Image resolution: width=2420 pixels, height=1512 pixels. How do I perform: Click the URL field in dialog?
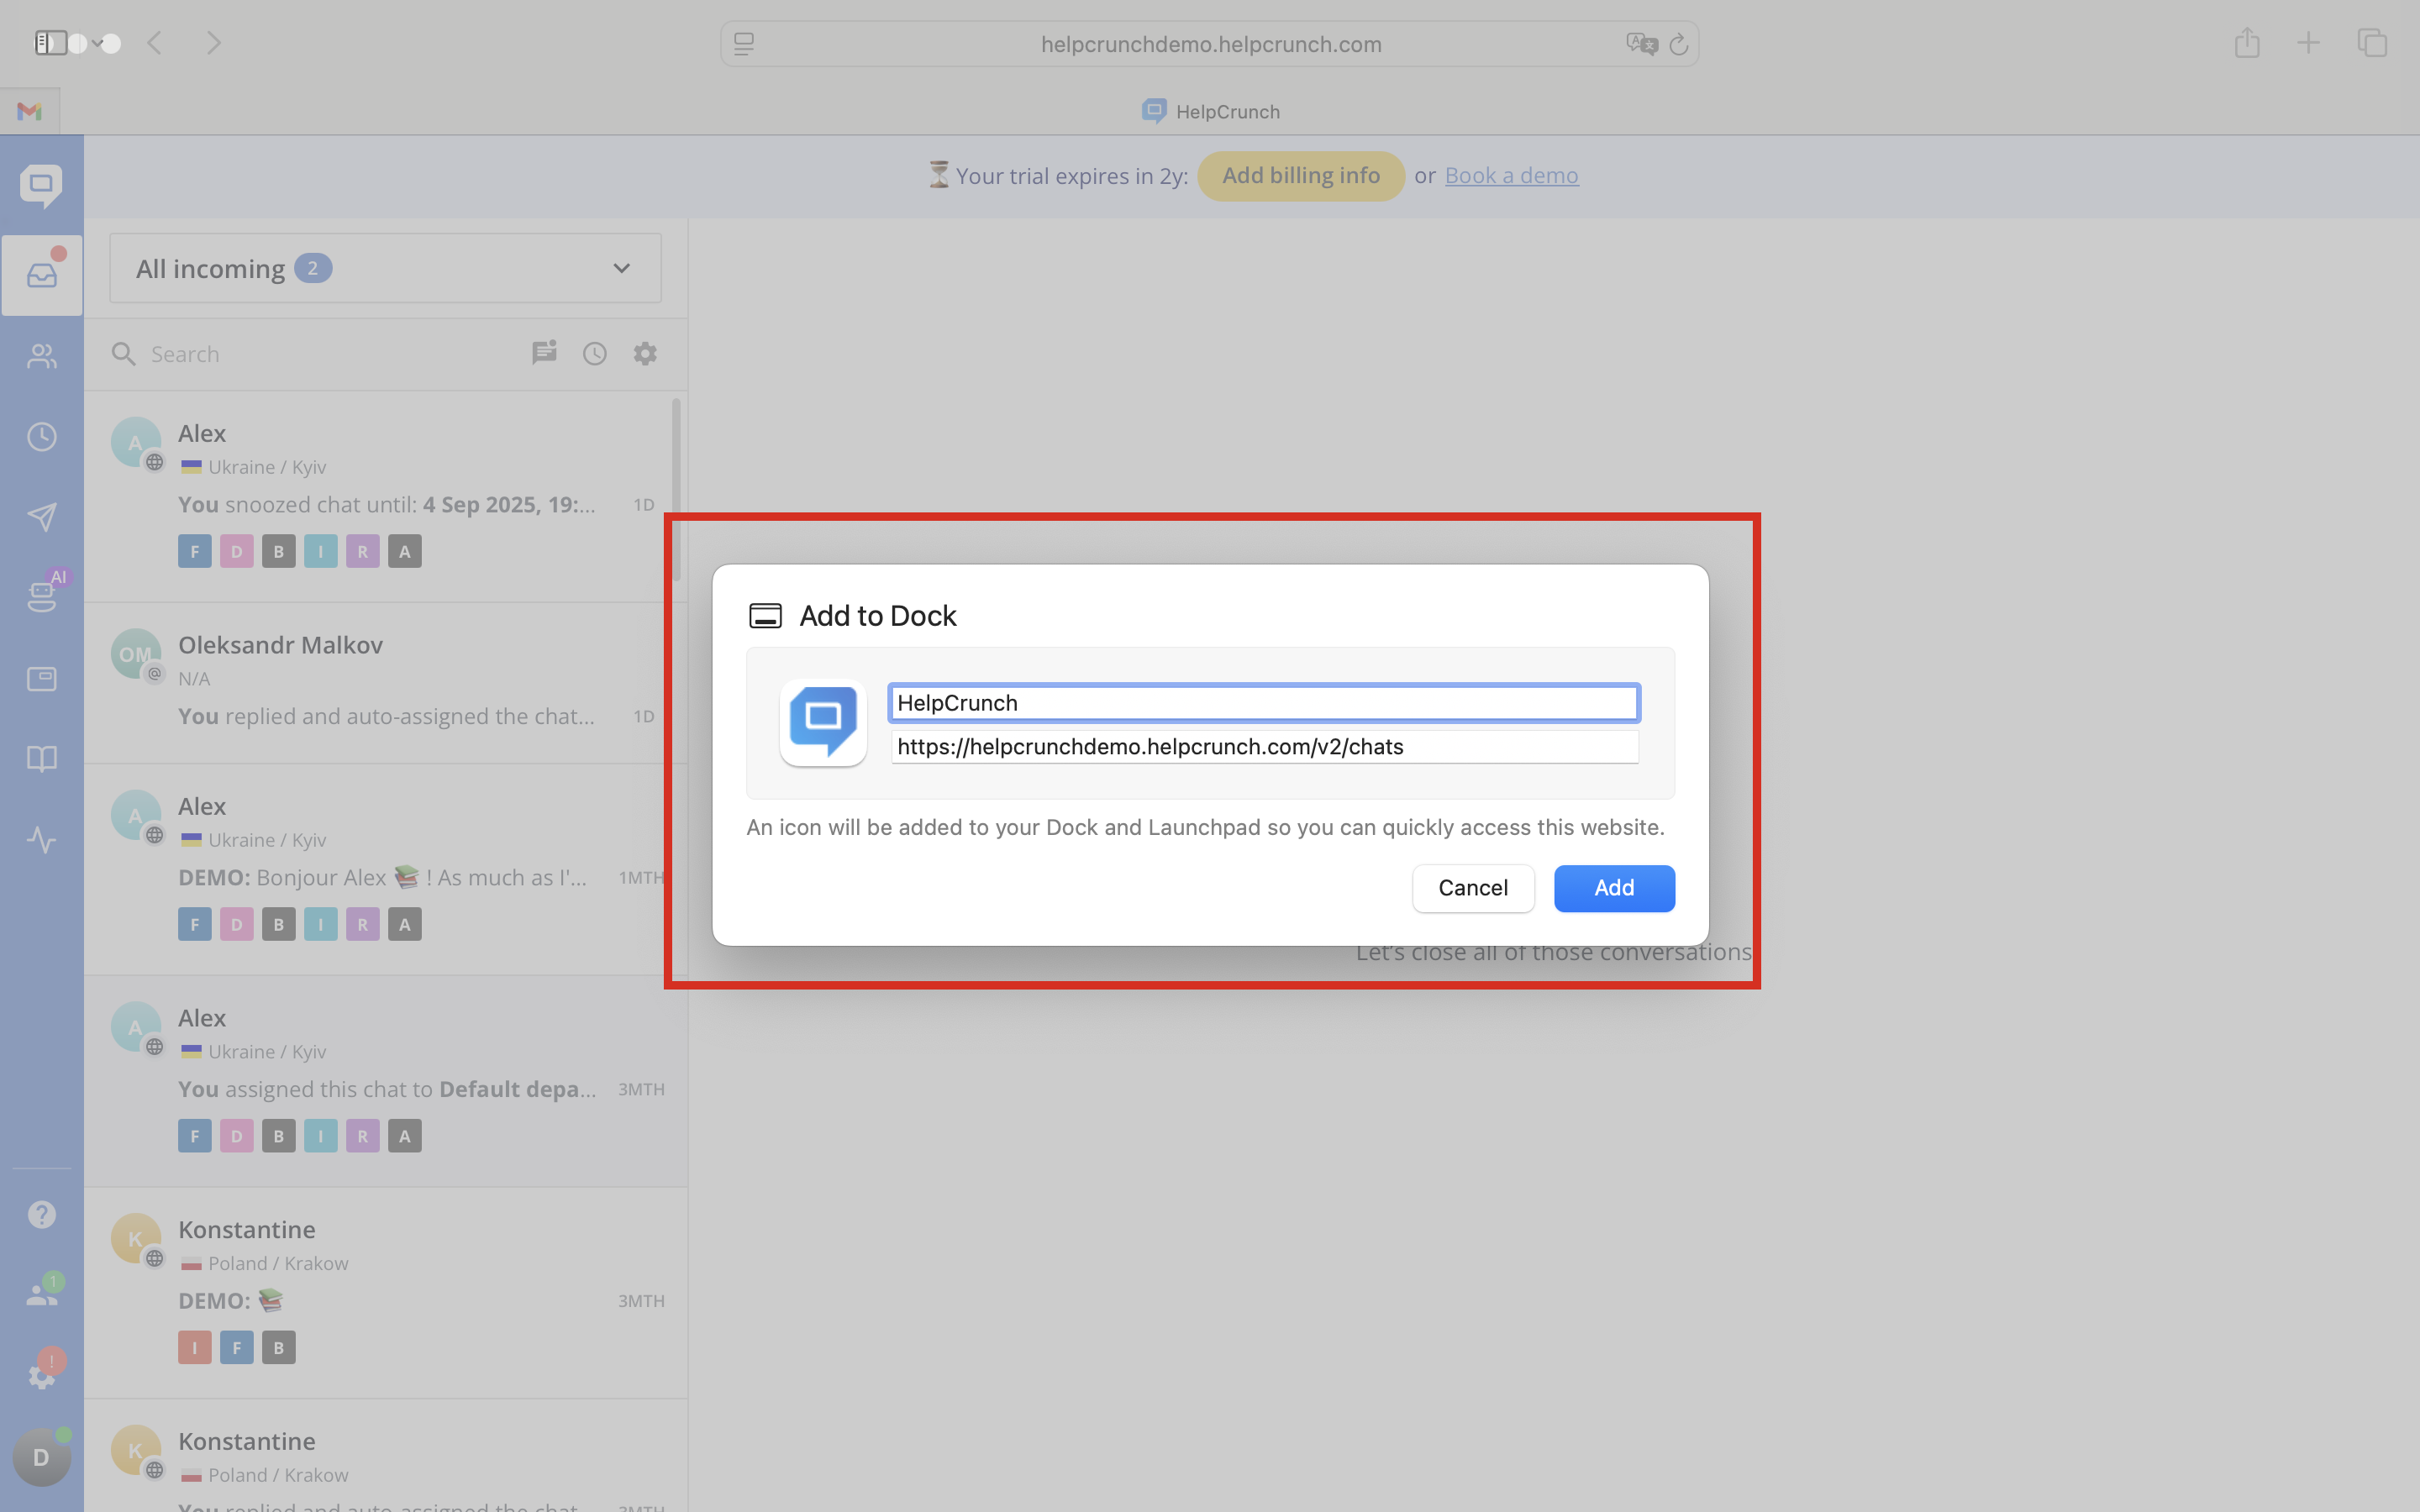point(1264,747)
